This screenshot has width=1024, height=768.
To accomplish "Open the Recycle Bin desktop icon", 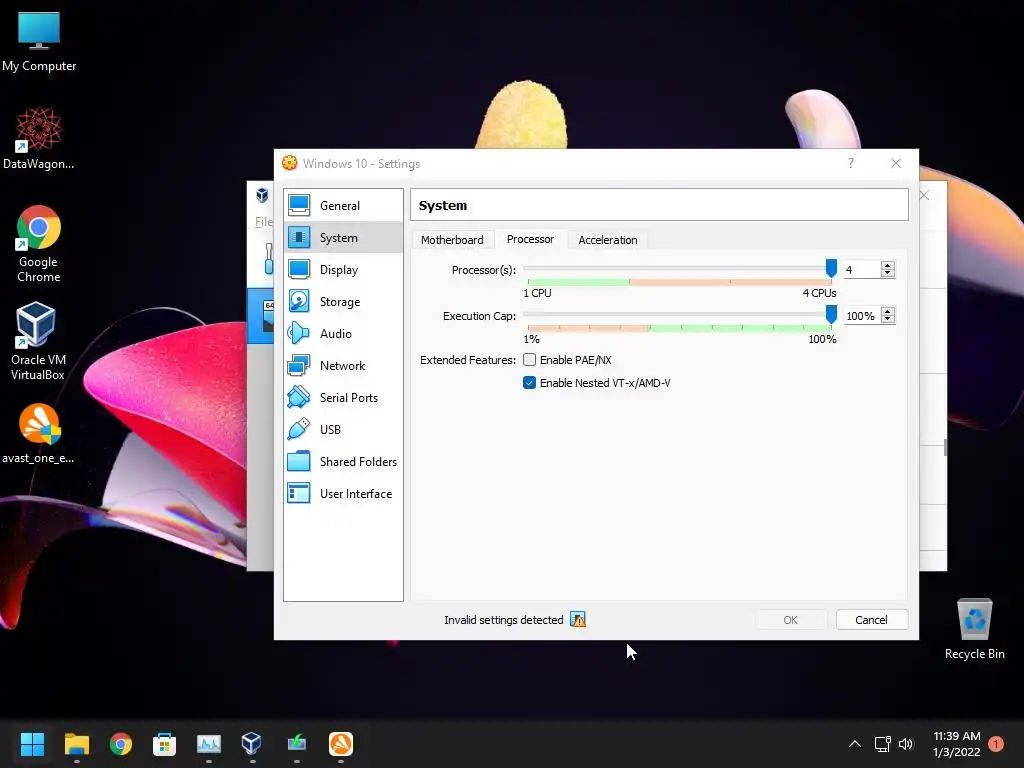I will pos(974,630).
